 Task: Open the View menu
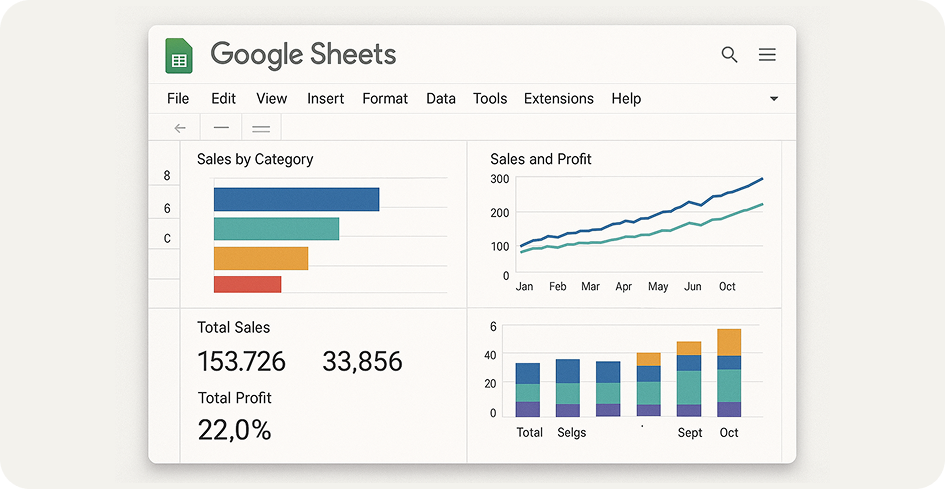coord(271,99)
